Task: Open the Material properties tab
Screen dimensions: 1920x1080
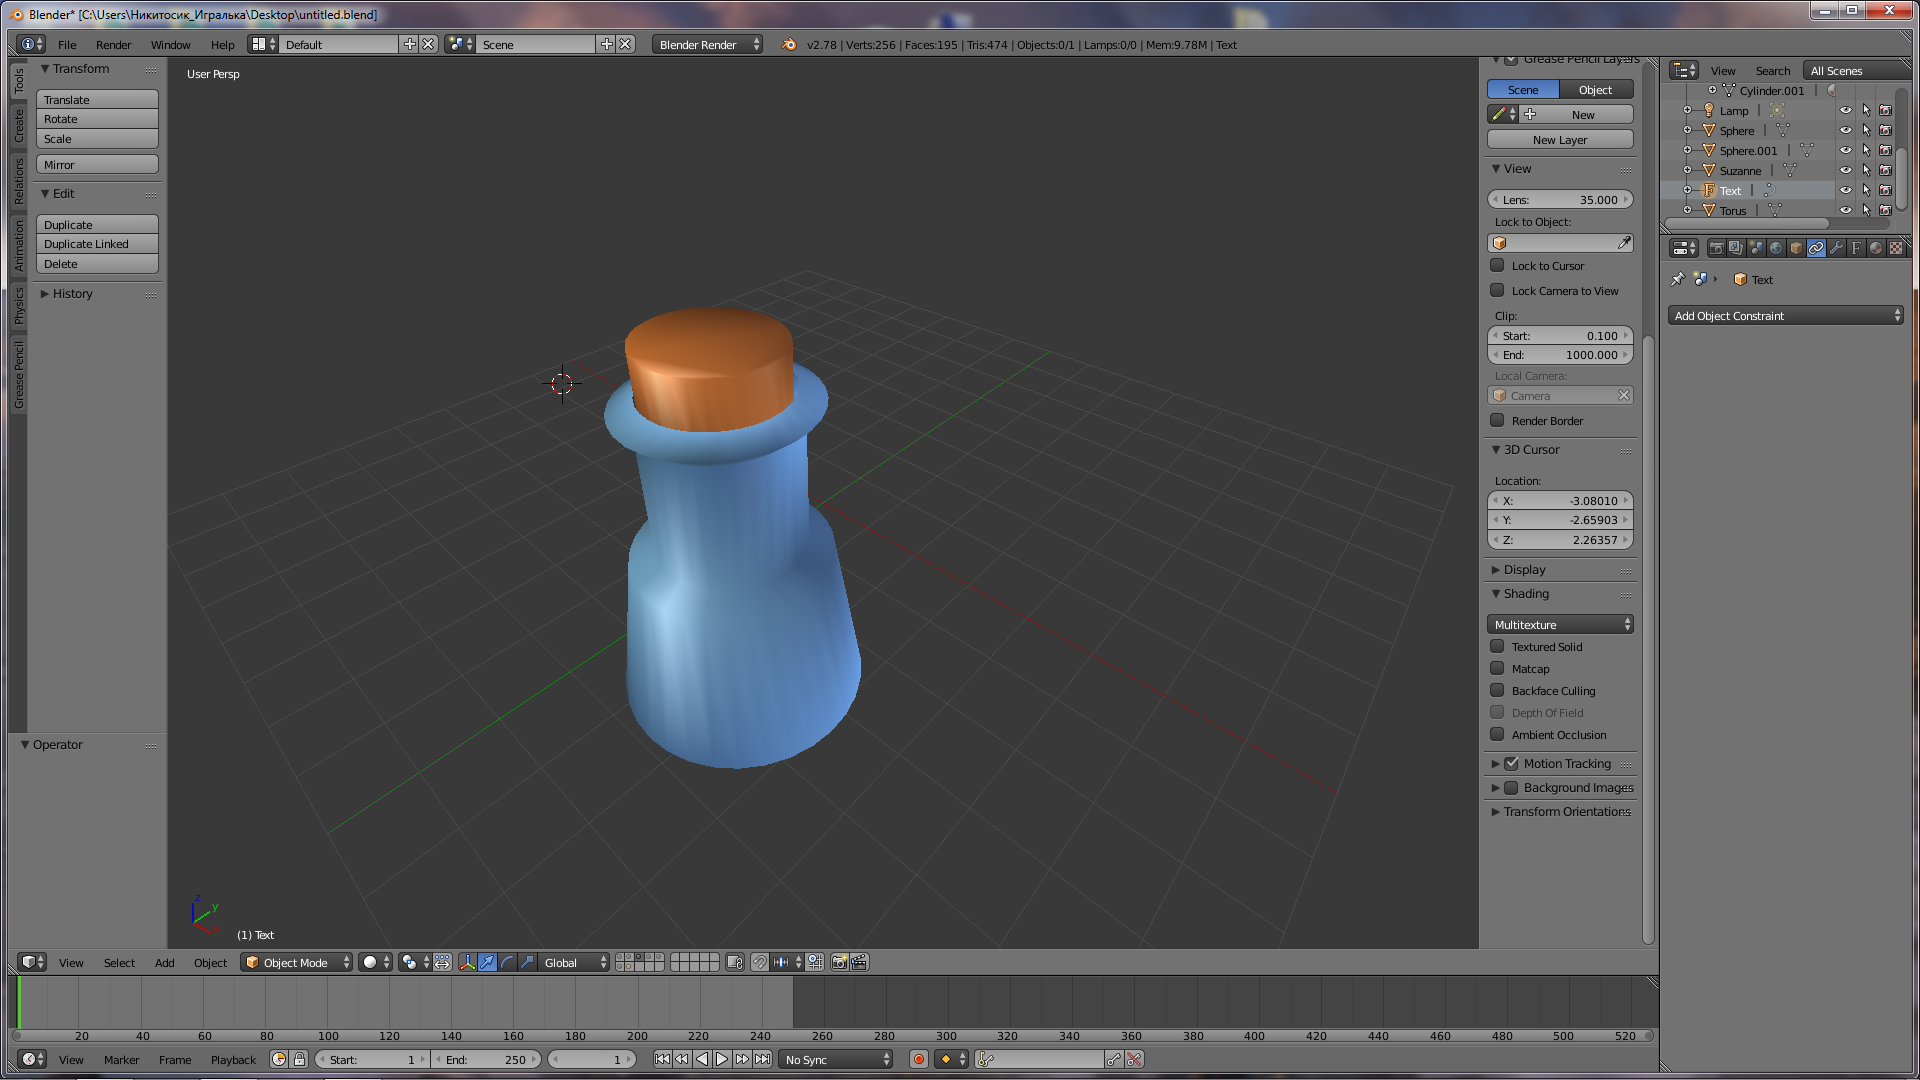Action: 1876,248
